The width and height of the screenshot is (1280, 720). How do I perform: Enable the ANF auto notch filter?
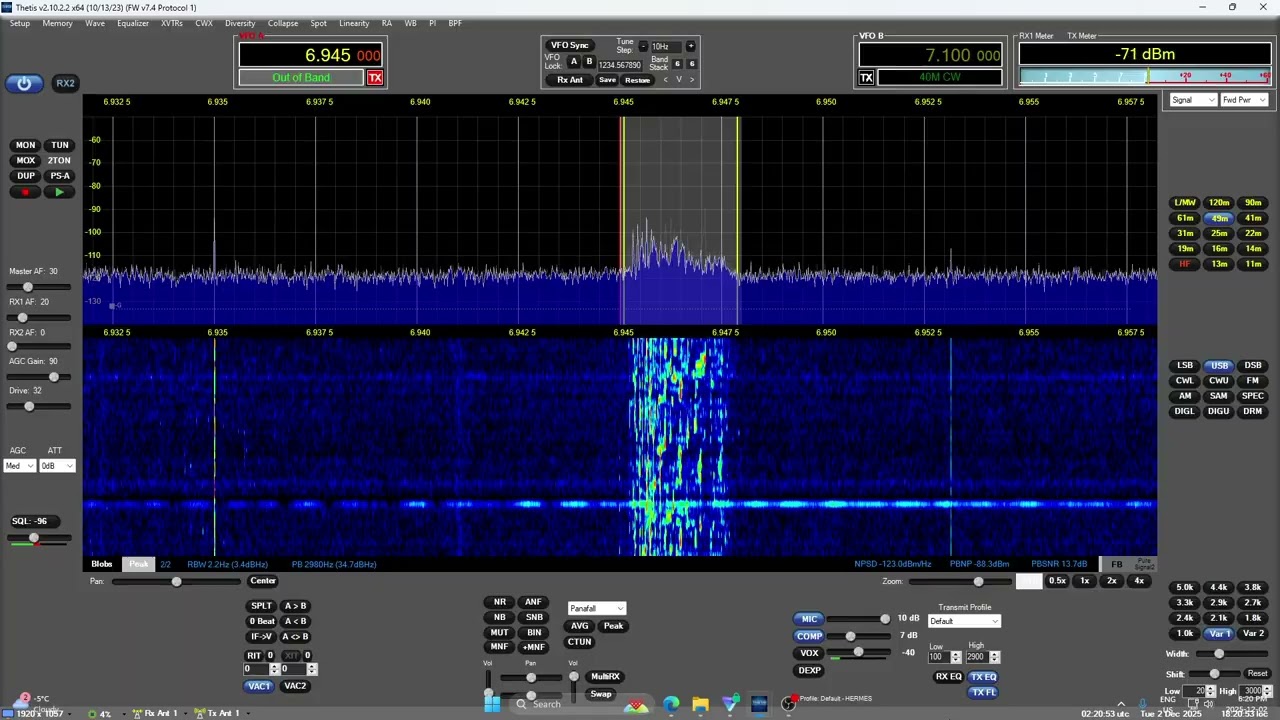click(533, 602)
